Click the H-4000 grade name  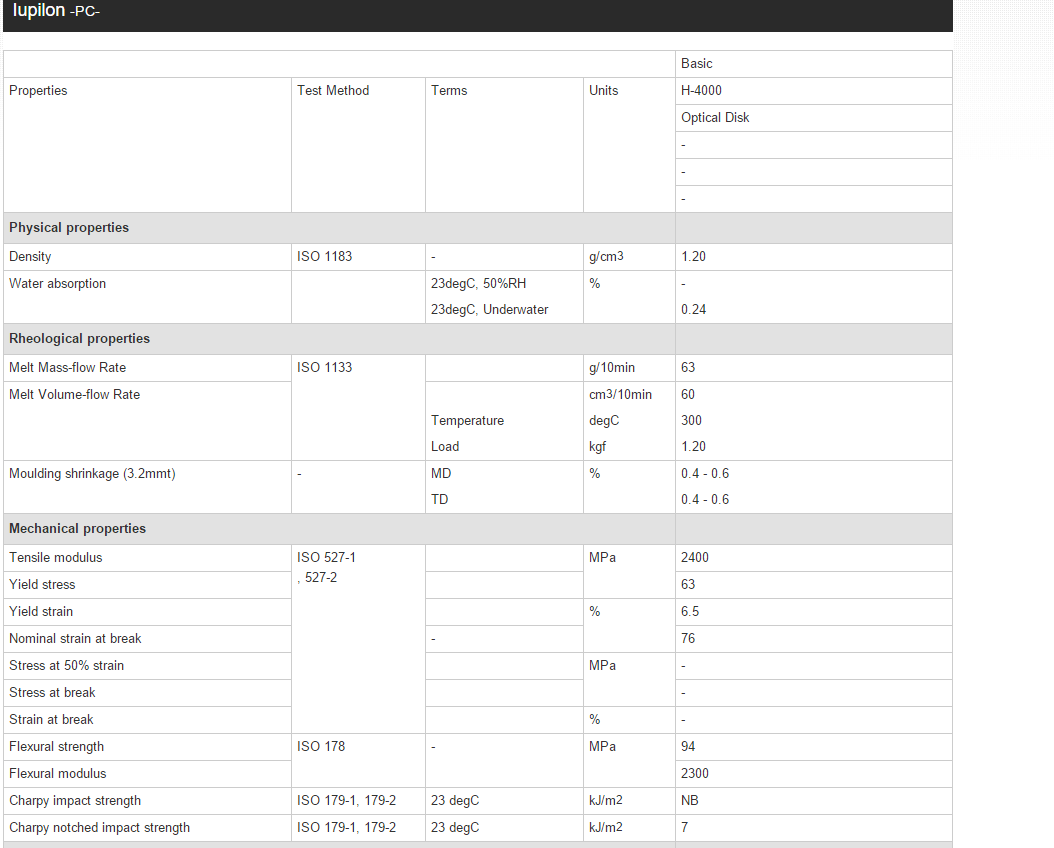coord(701,91)
